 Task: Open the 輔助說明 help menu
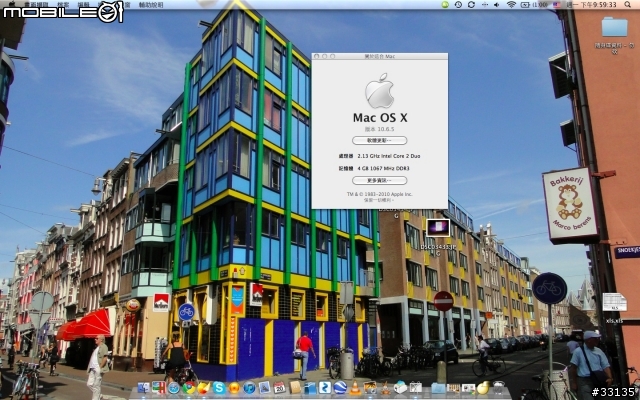[x=151, y=5]
